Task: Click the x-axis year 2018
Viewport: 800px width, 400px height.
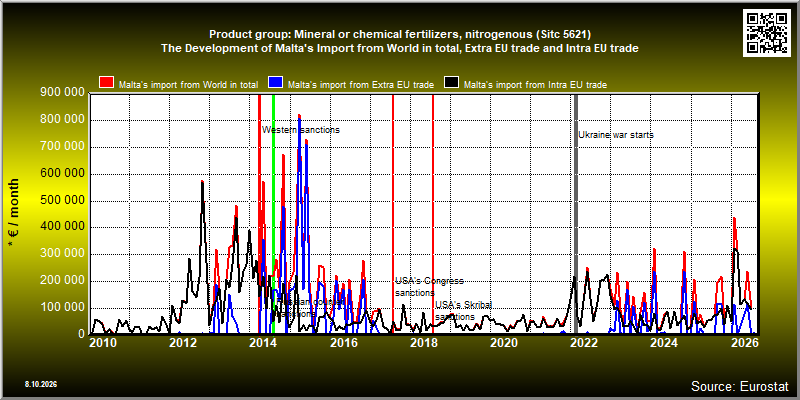Action: 422,342
